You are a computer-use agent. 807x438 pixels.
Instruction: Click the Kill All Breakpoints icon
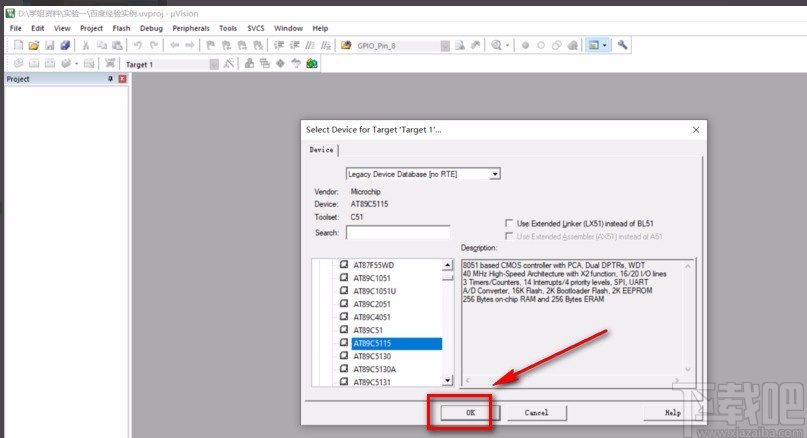point(572,45)
